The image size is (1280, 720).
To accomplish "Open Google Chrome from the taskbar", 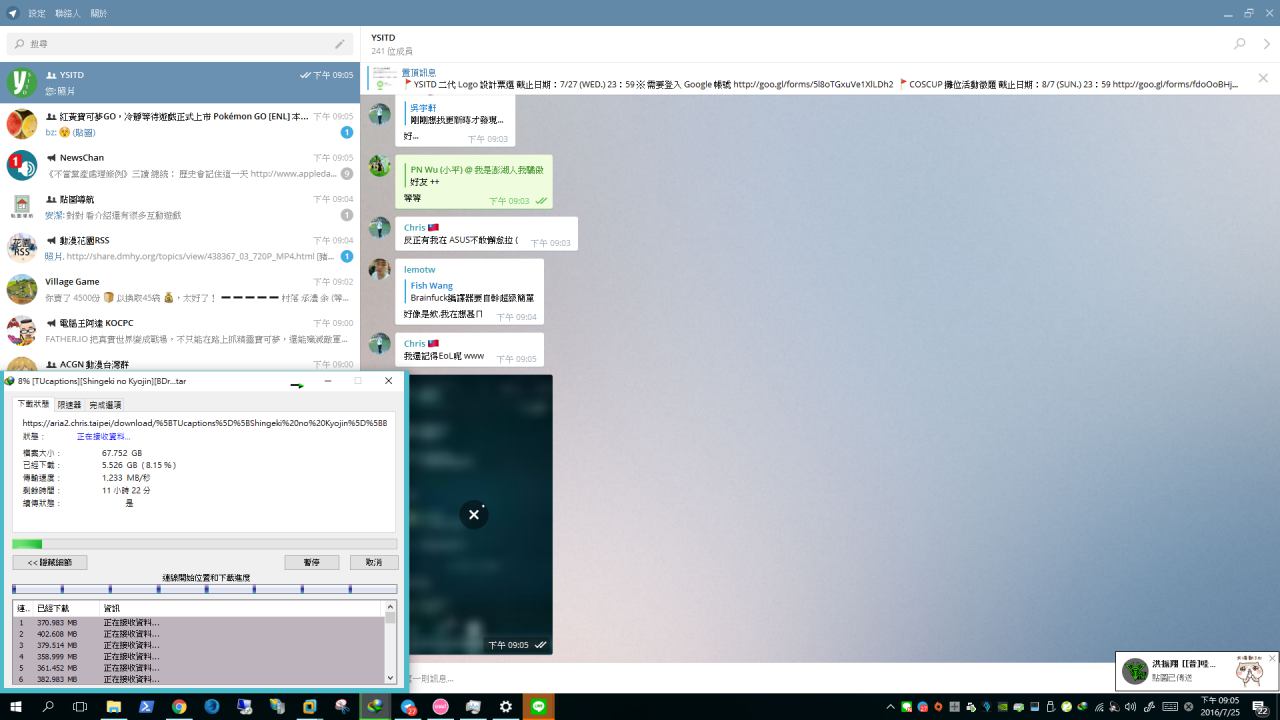I will (x=179, y=707).
